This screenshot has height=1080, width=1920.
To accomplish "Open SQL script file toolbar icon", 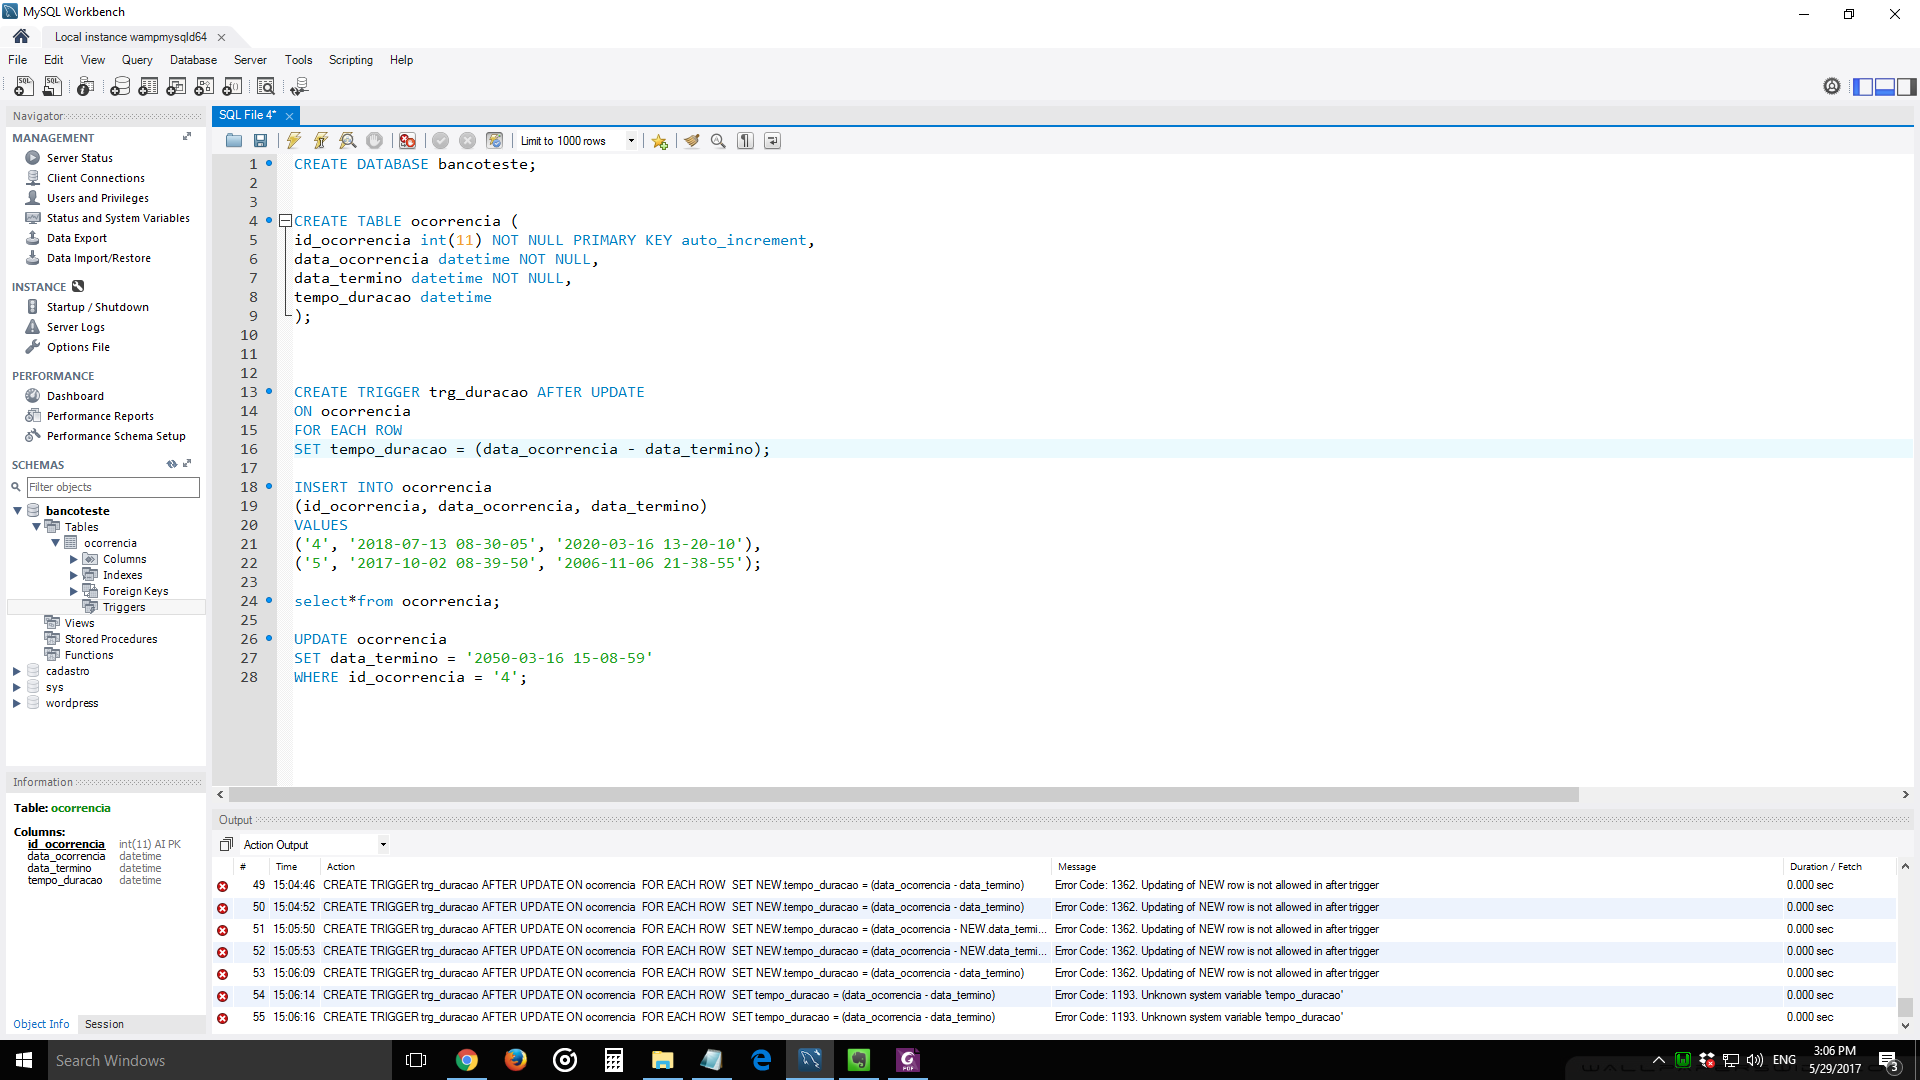I will tap(53, 87).
